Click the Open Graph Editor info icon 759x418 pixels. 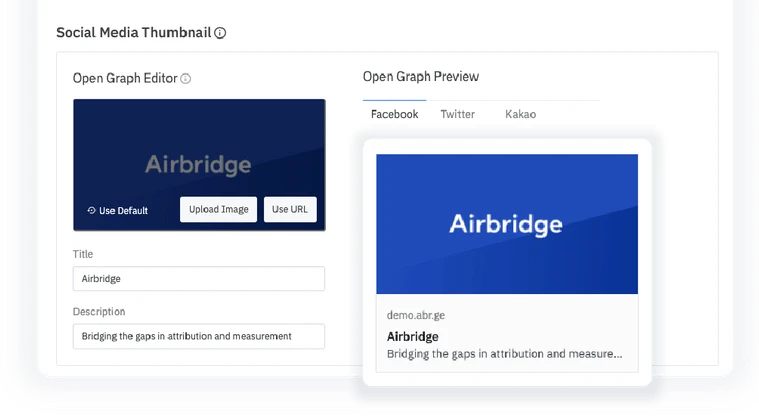point(185,78)
